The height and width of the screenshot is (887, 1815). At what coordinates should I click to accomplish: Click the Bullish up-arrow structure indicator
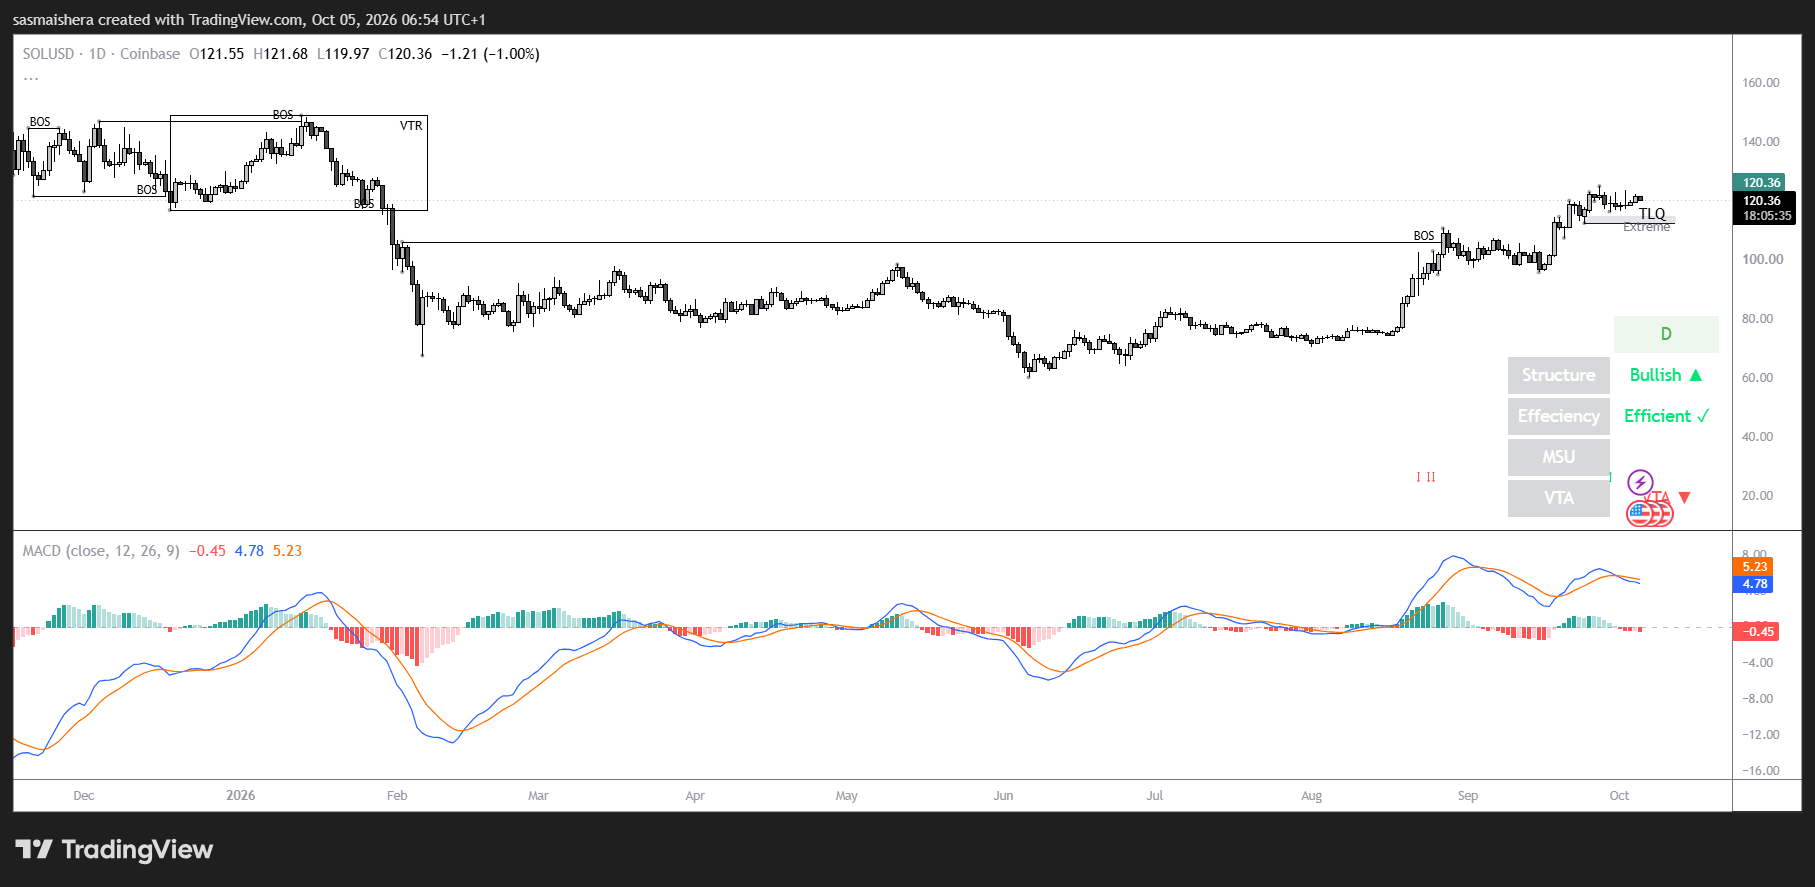coord(1665,375)
